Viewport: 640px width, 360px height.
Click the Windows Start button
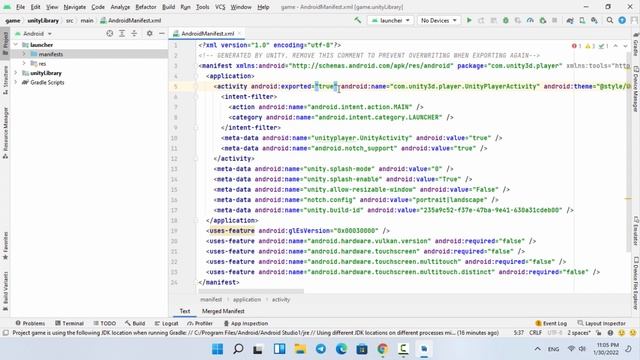click(218, 349)
